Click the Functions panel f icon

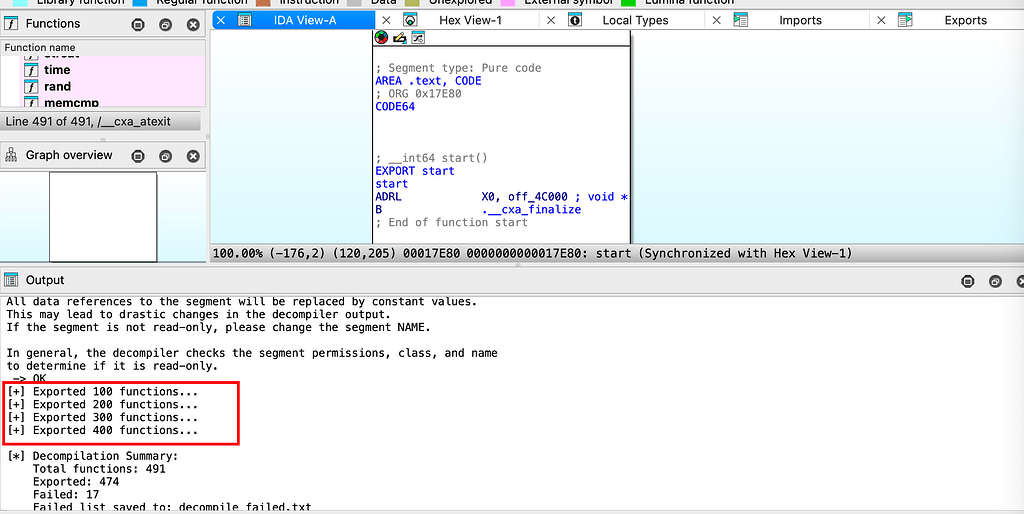tap(11, 24)
